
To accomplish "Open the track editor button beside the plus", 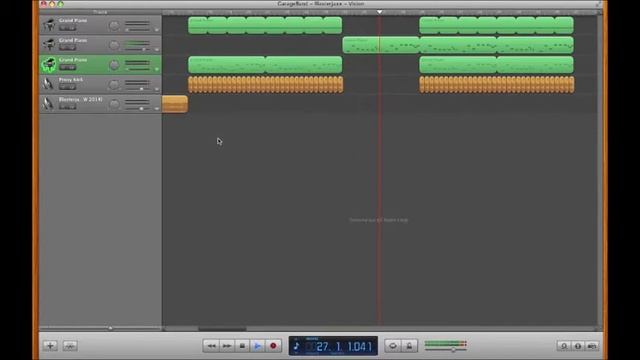I will point(70,346).
